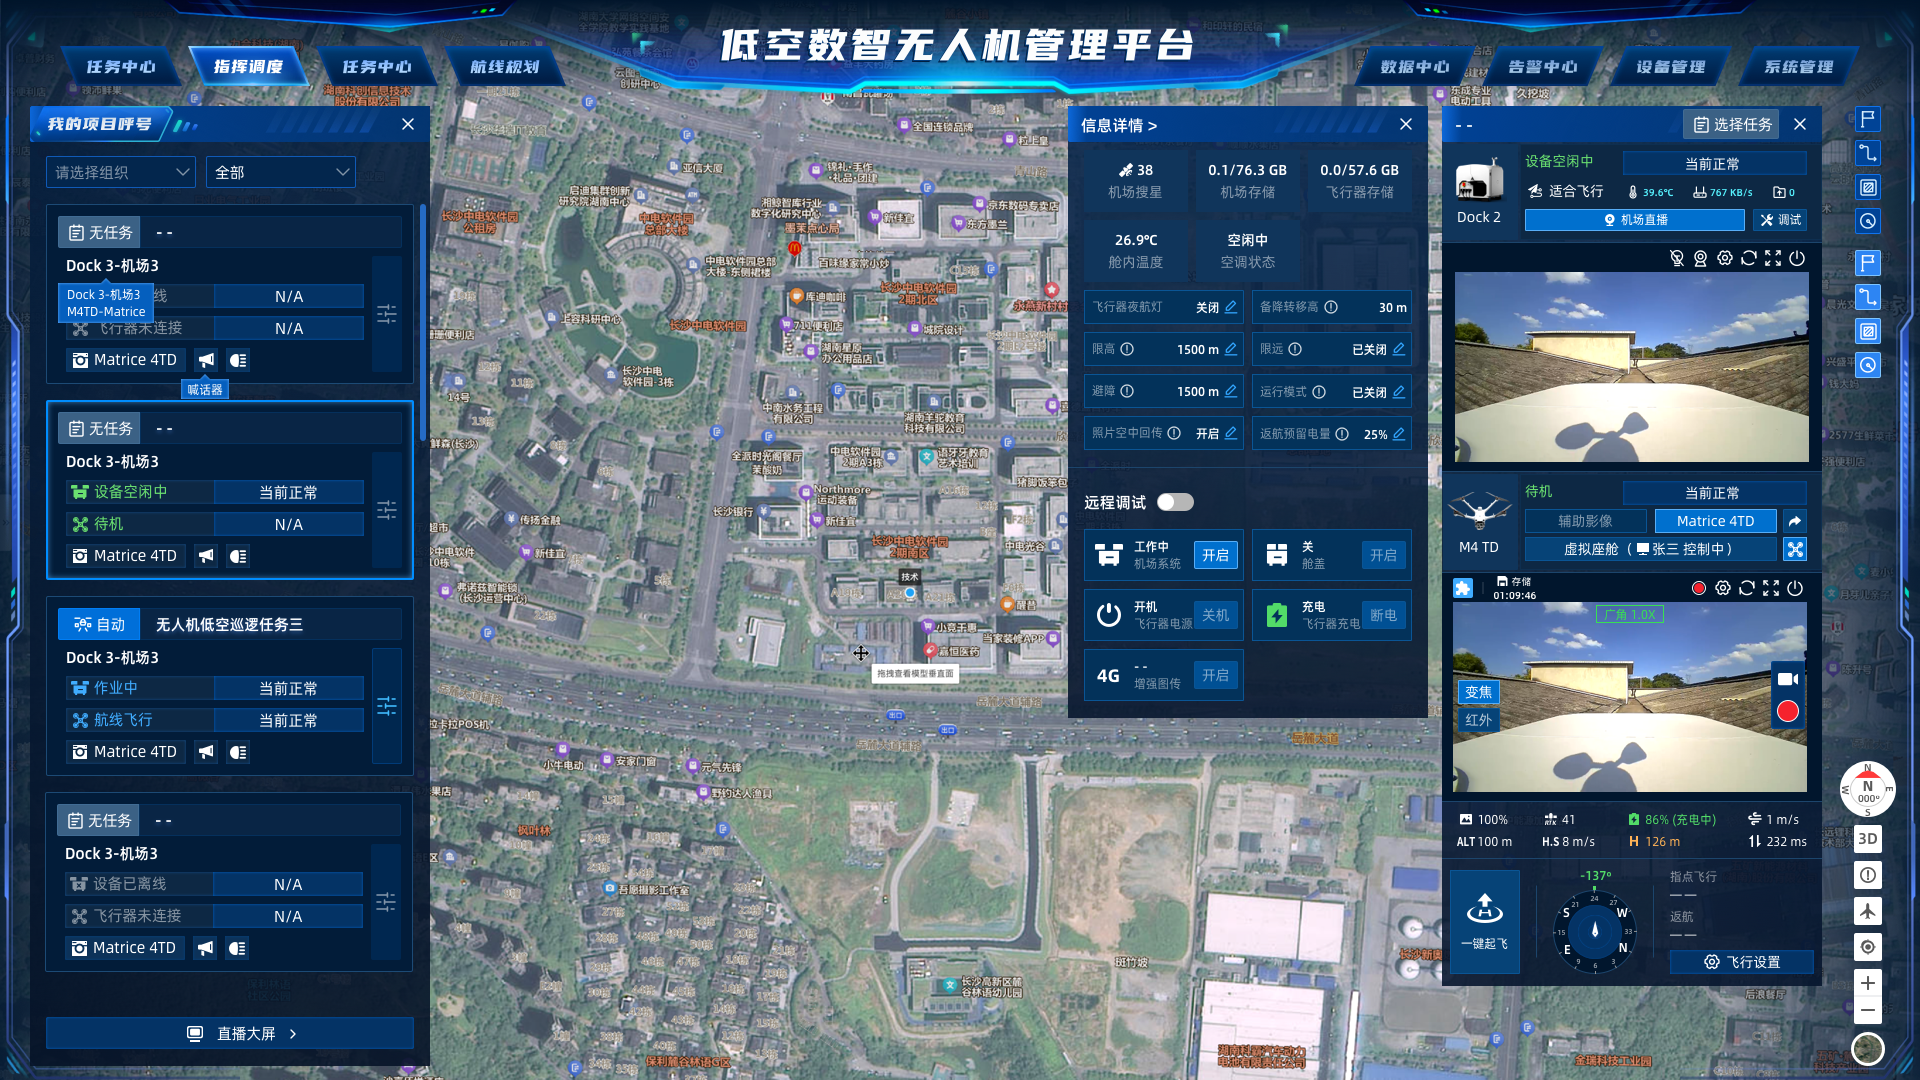The height and width of the screenshot is (1080, 1920).
Task: Click refresh icon above dock camera feed
Action: click(1749, 258)
